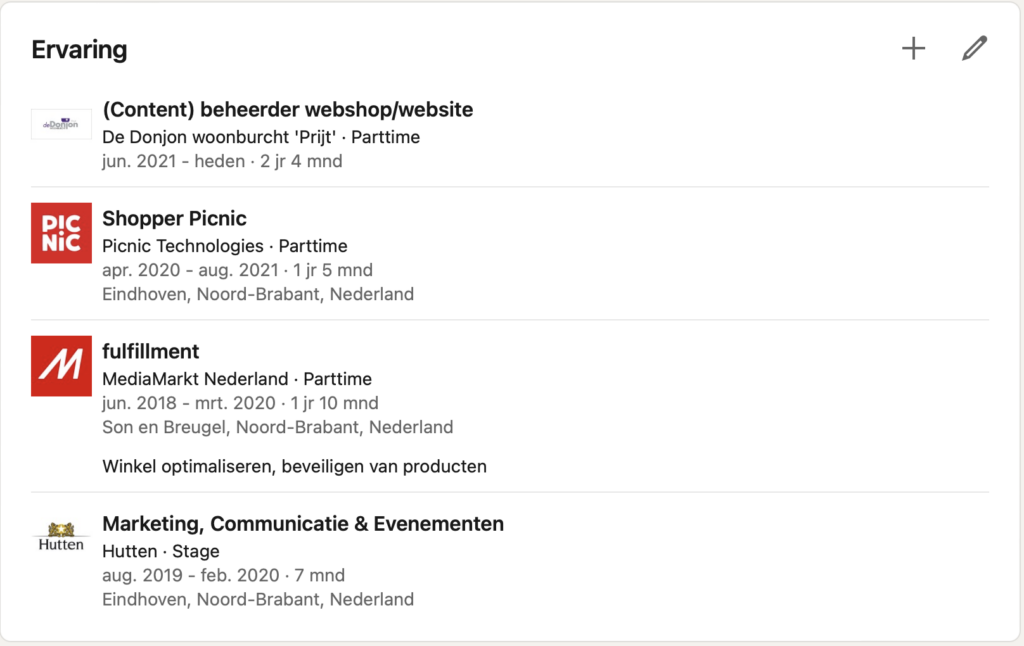1024x646 pixels.
Task: Open the Hutten company logo
Action: coord(61,537)
